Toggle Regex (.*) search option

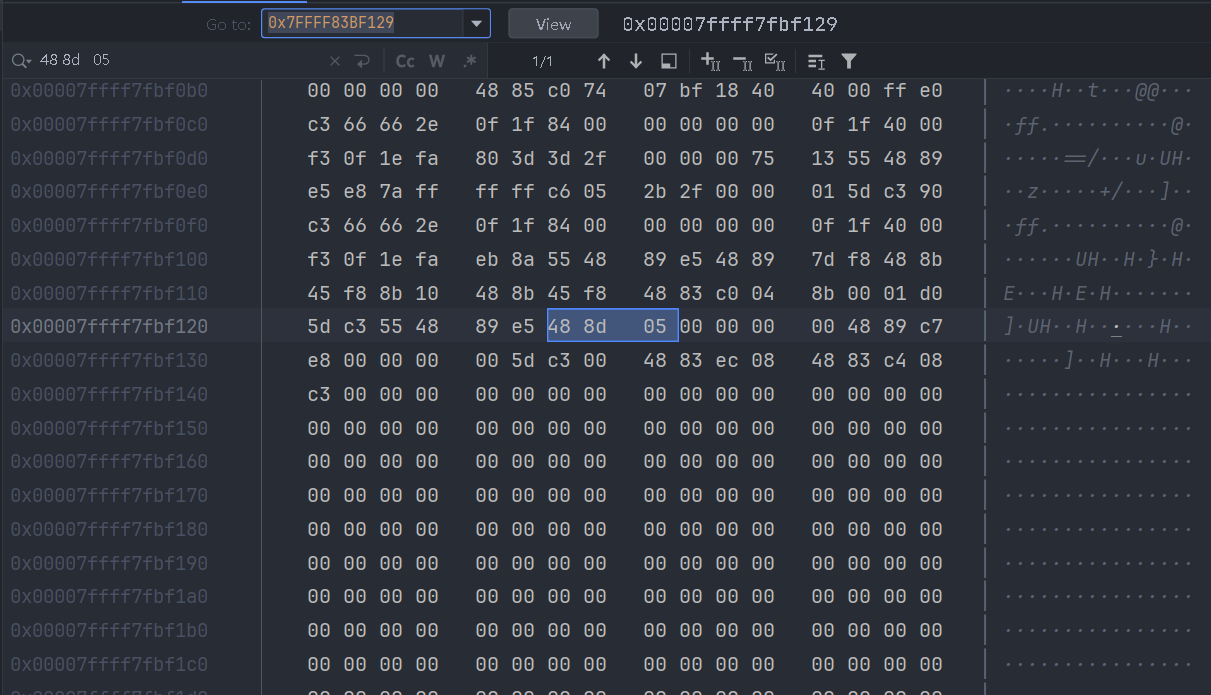point(469,61)
